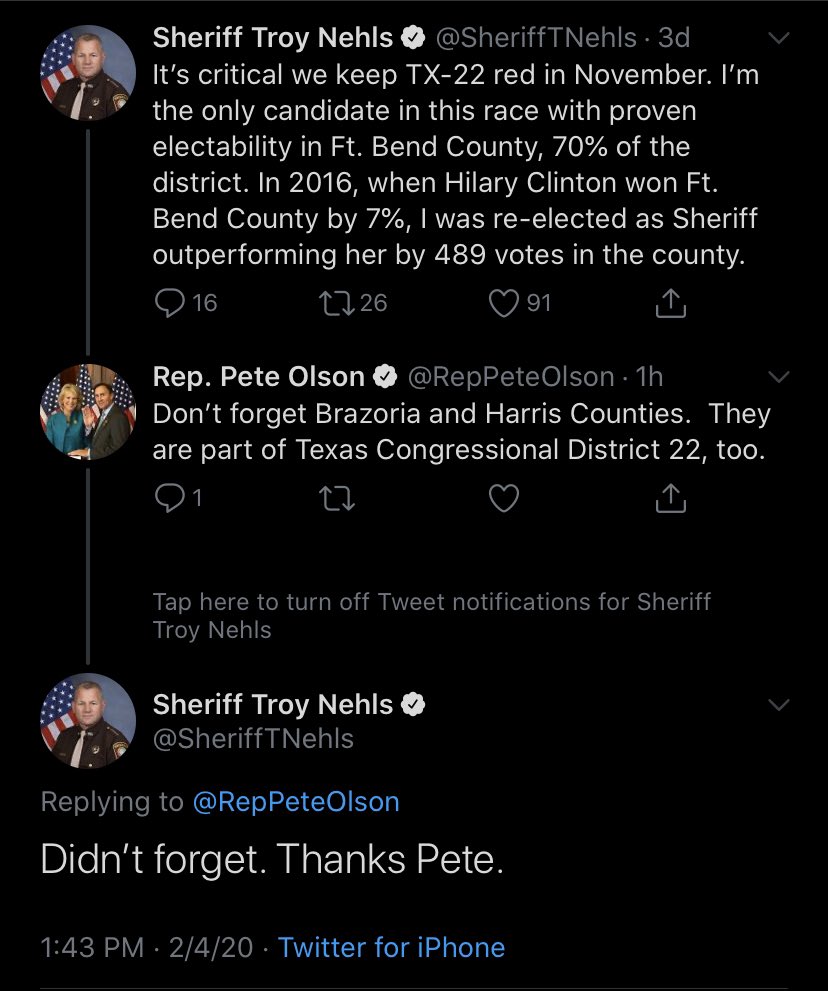Open @RepPeteOlson in Replying to line

(295, 802)
